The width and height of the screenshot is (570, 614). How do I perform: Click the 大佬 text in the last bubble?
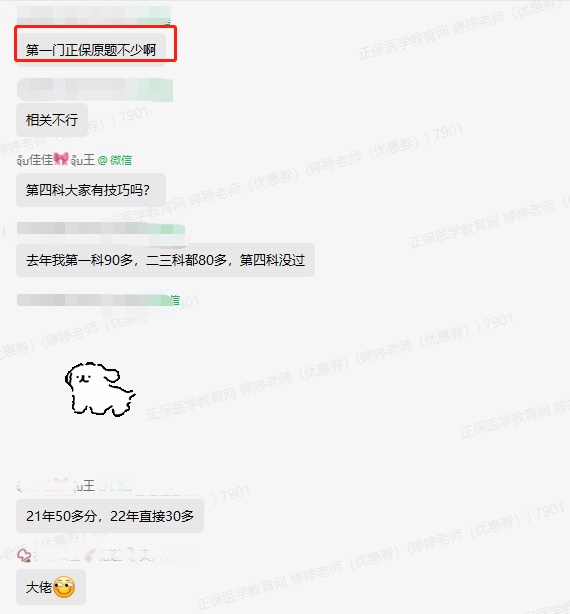click(x=39, y=587)
